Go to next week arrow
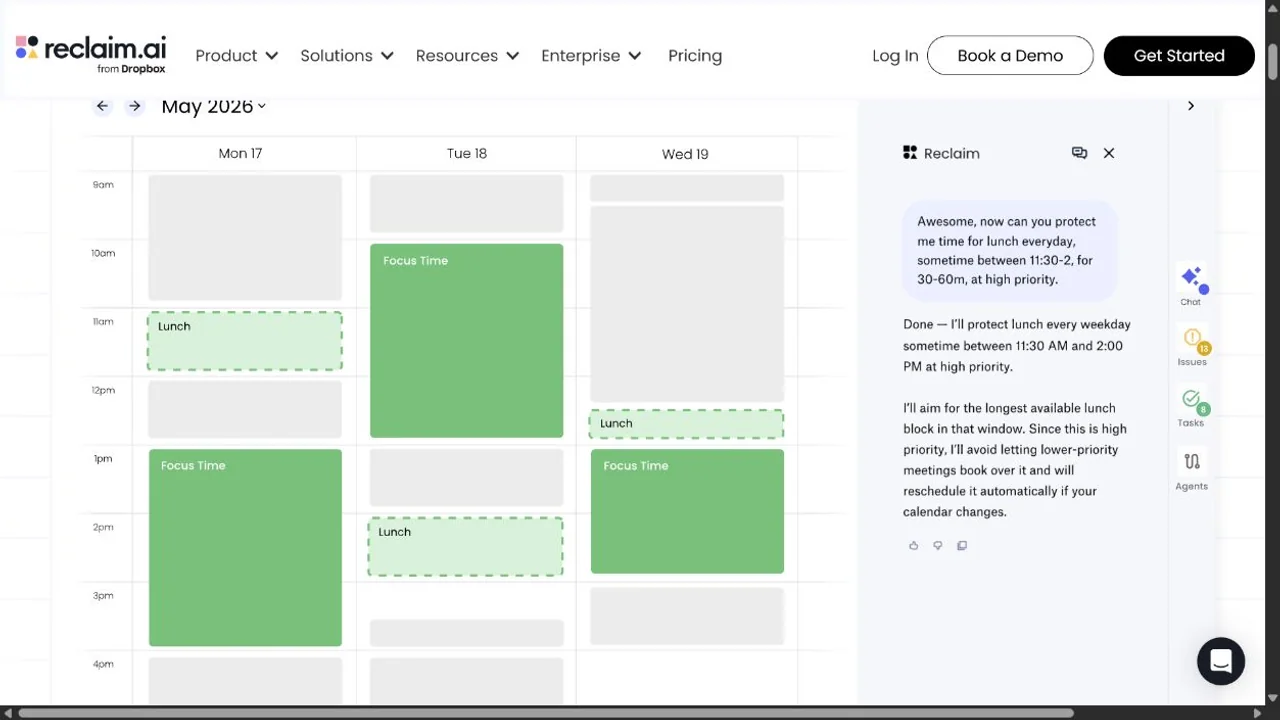Viewport: 1280px width, 720px height. click(x=134, y=106)
